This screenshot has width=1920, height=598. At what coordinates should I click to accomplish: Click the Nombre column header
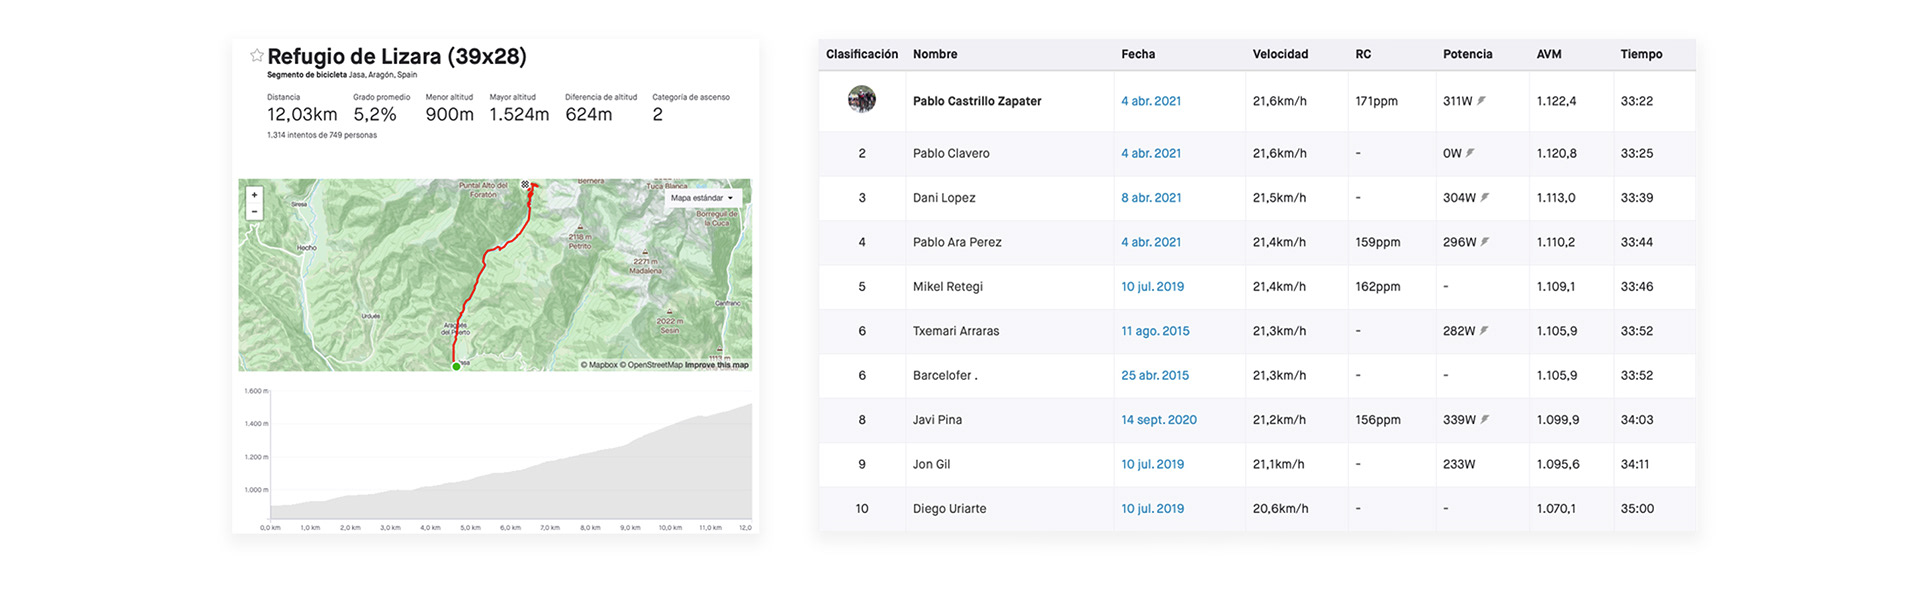point(935,54)
